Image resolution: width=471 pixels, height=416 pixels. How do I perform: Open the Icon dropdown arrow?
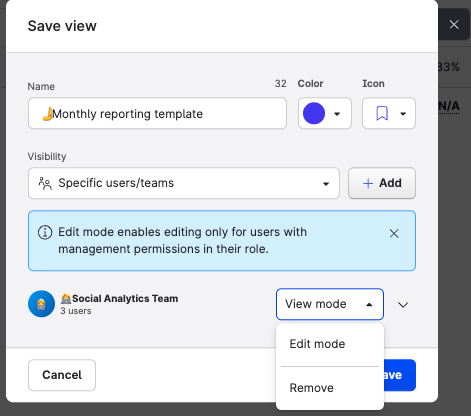403,114
